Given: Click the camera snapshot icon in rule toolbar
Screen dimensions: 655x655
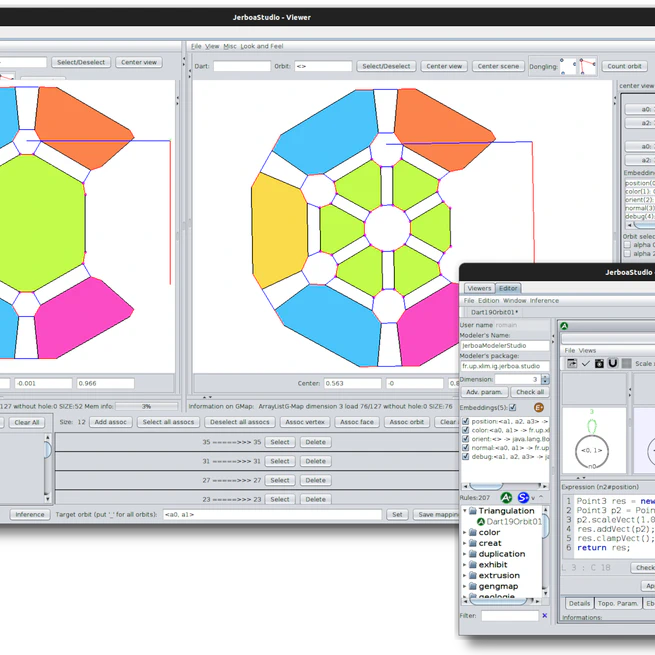Looking at the screenshot, I should (x=599, y=363).
